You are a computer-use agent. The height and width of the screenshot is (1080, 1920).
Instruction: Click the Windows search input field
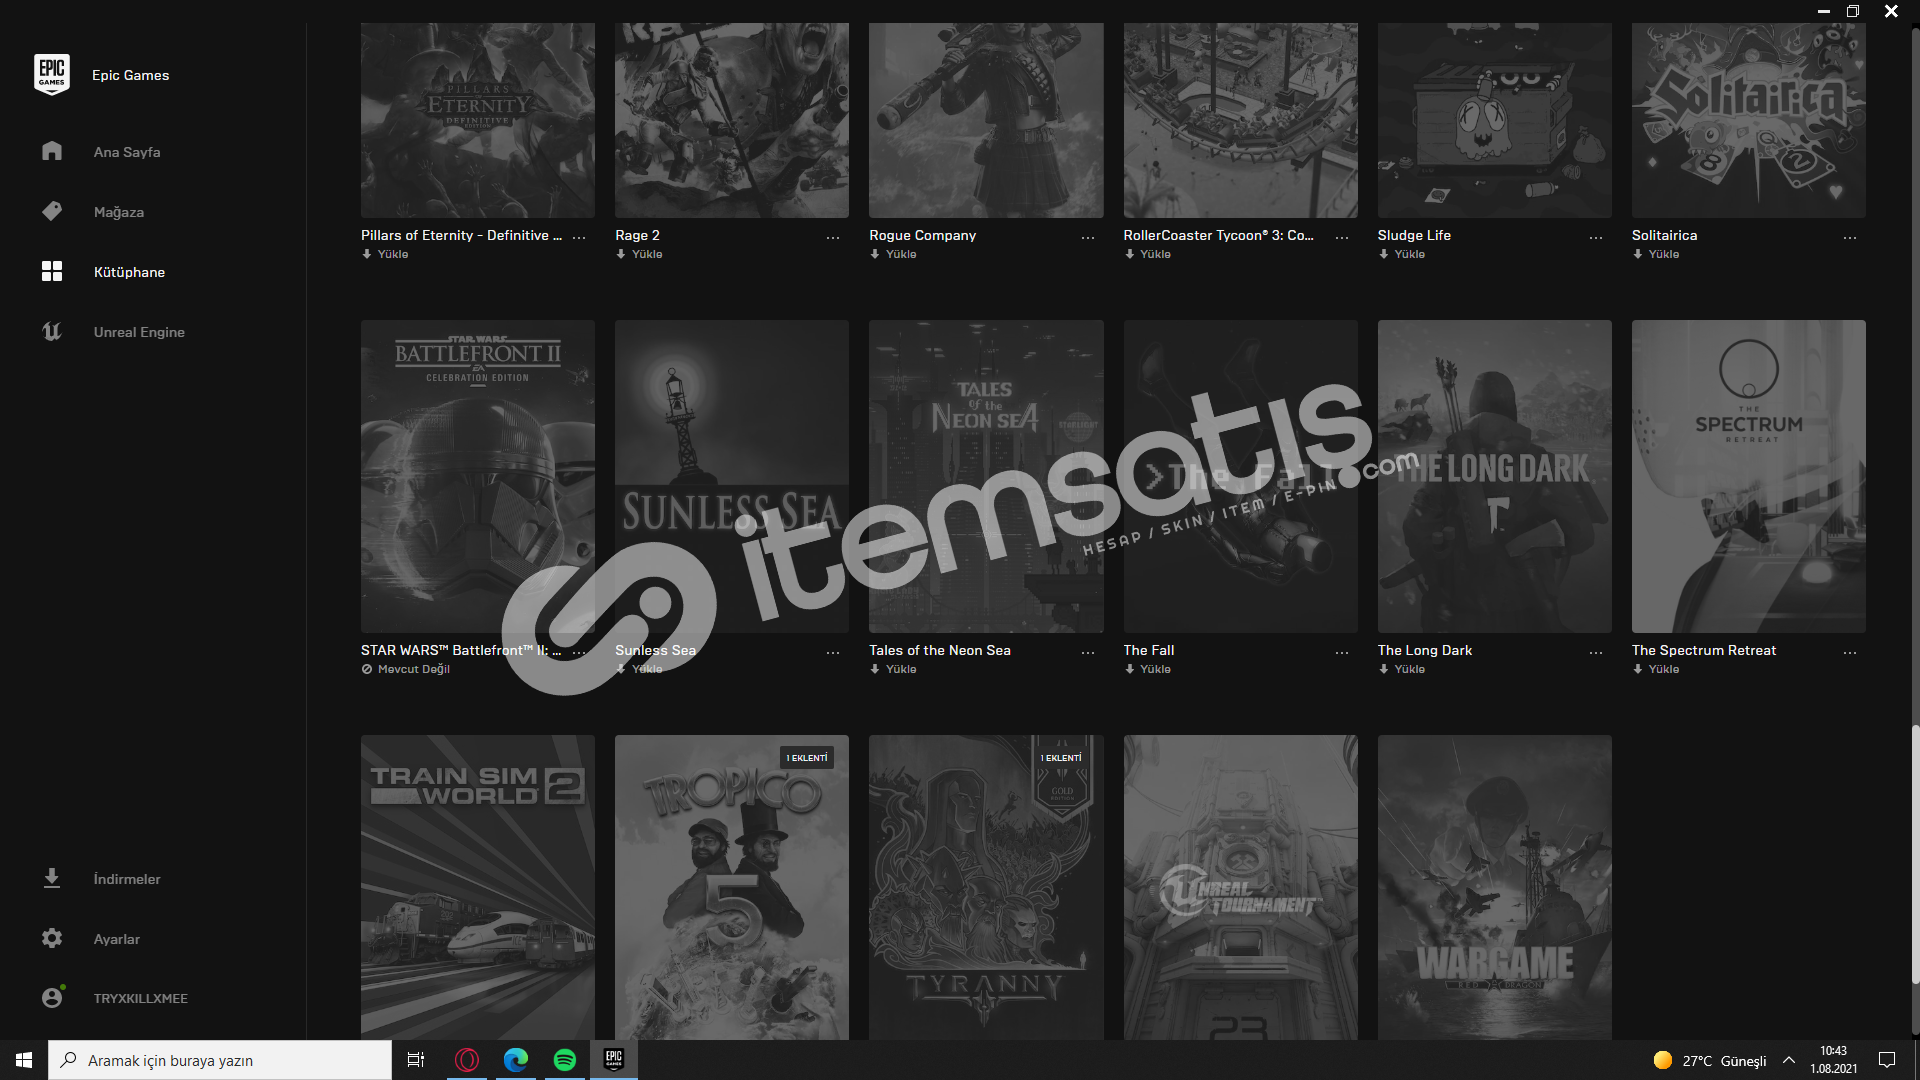pyautogui.click(x=220, y=1060)
